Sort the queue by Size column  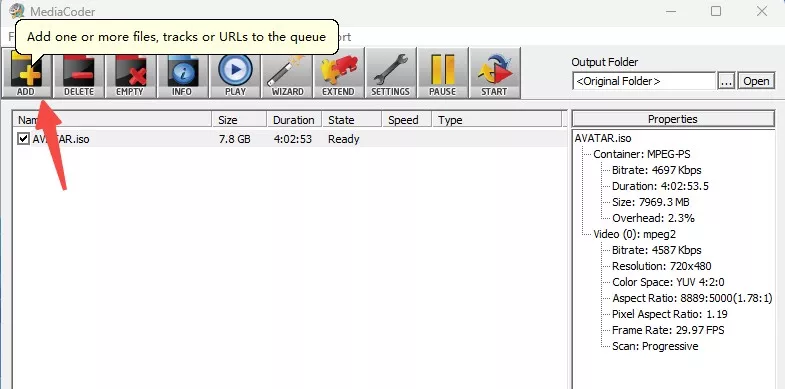(239, 120)
